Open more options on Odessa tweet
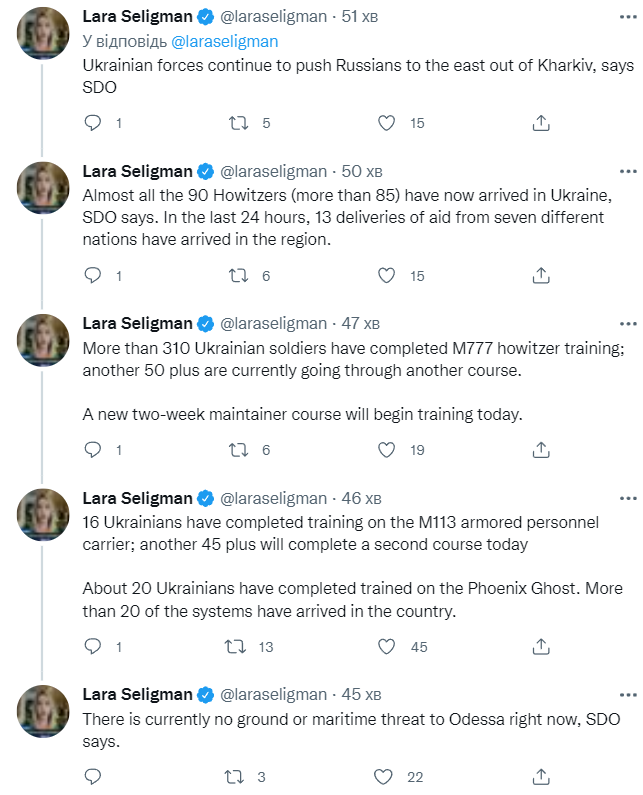This screenshot has width=643, height=795. pos(627,694)
